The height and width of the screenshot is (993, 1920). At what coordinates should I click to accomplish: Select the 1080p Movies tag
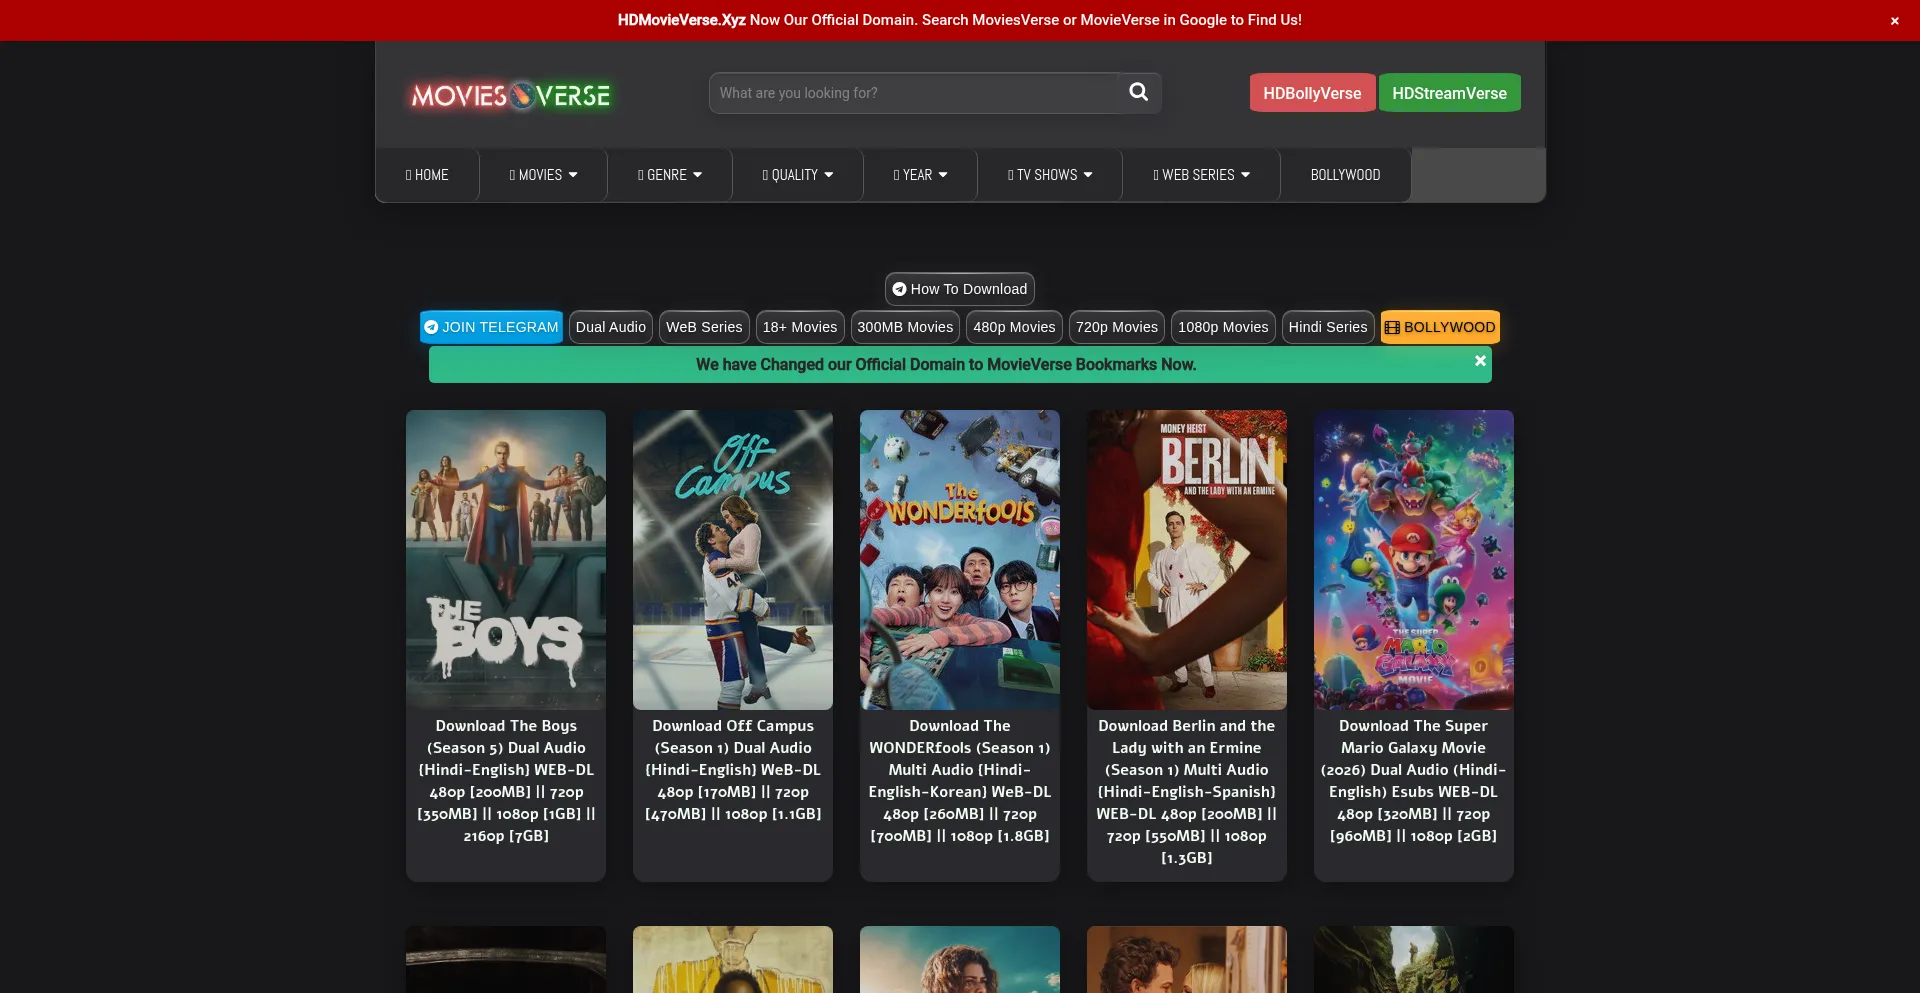click(1223, 327)
